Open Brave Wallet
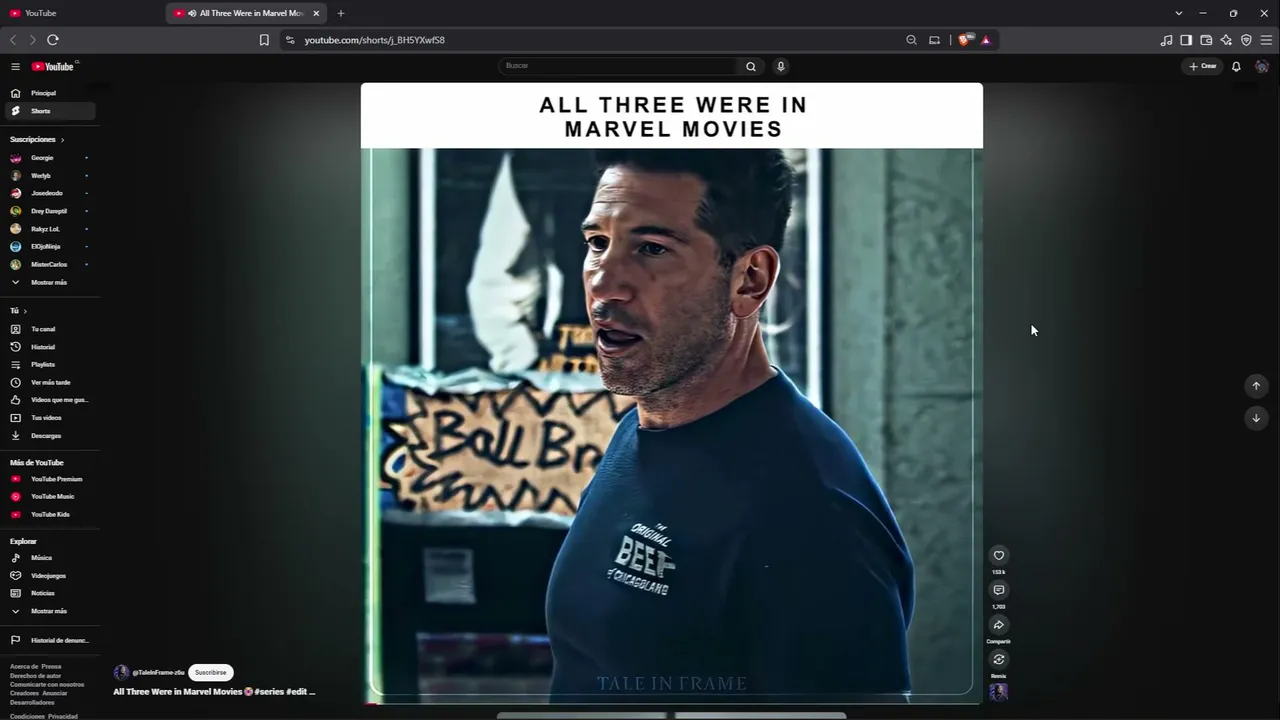The height and width of the screenshot is (720, 1280). (1206, 40)
